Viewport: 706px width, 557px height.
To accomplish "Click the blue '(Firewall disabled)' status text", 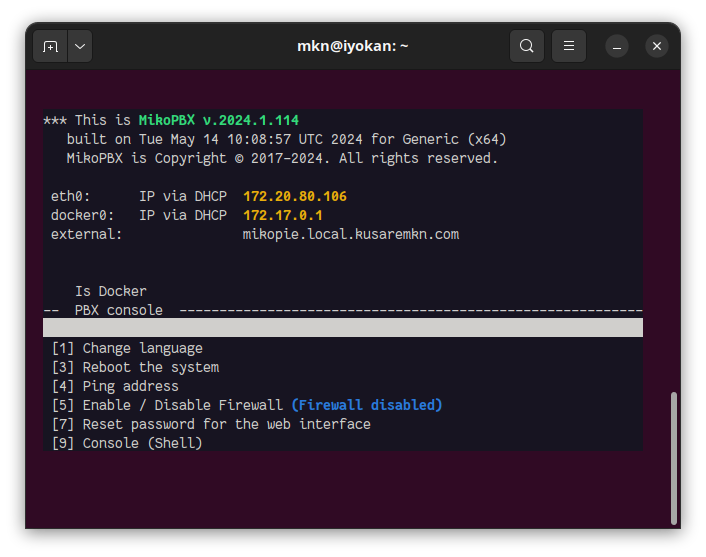I will (x=367, y=405).
